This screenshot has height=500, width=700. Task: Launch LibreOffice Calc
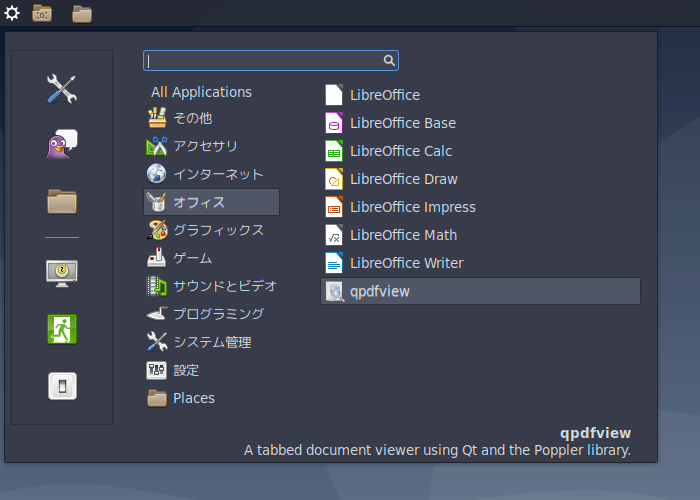pos(480,151)
